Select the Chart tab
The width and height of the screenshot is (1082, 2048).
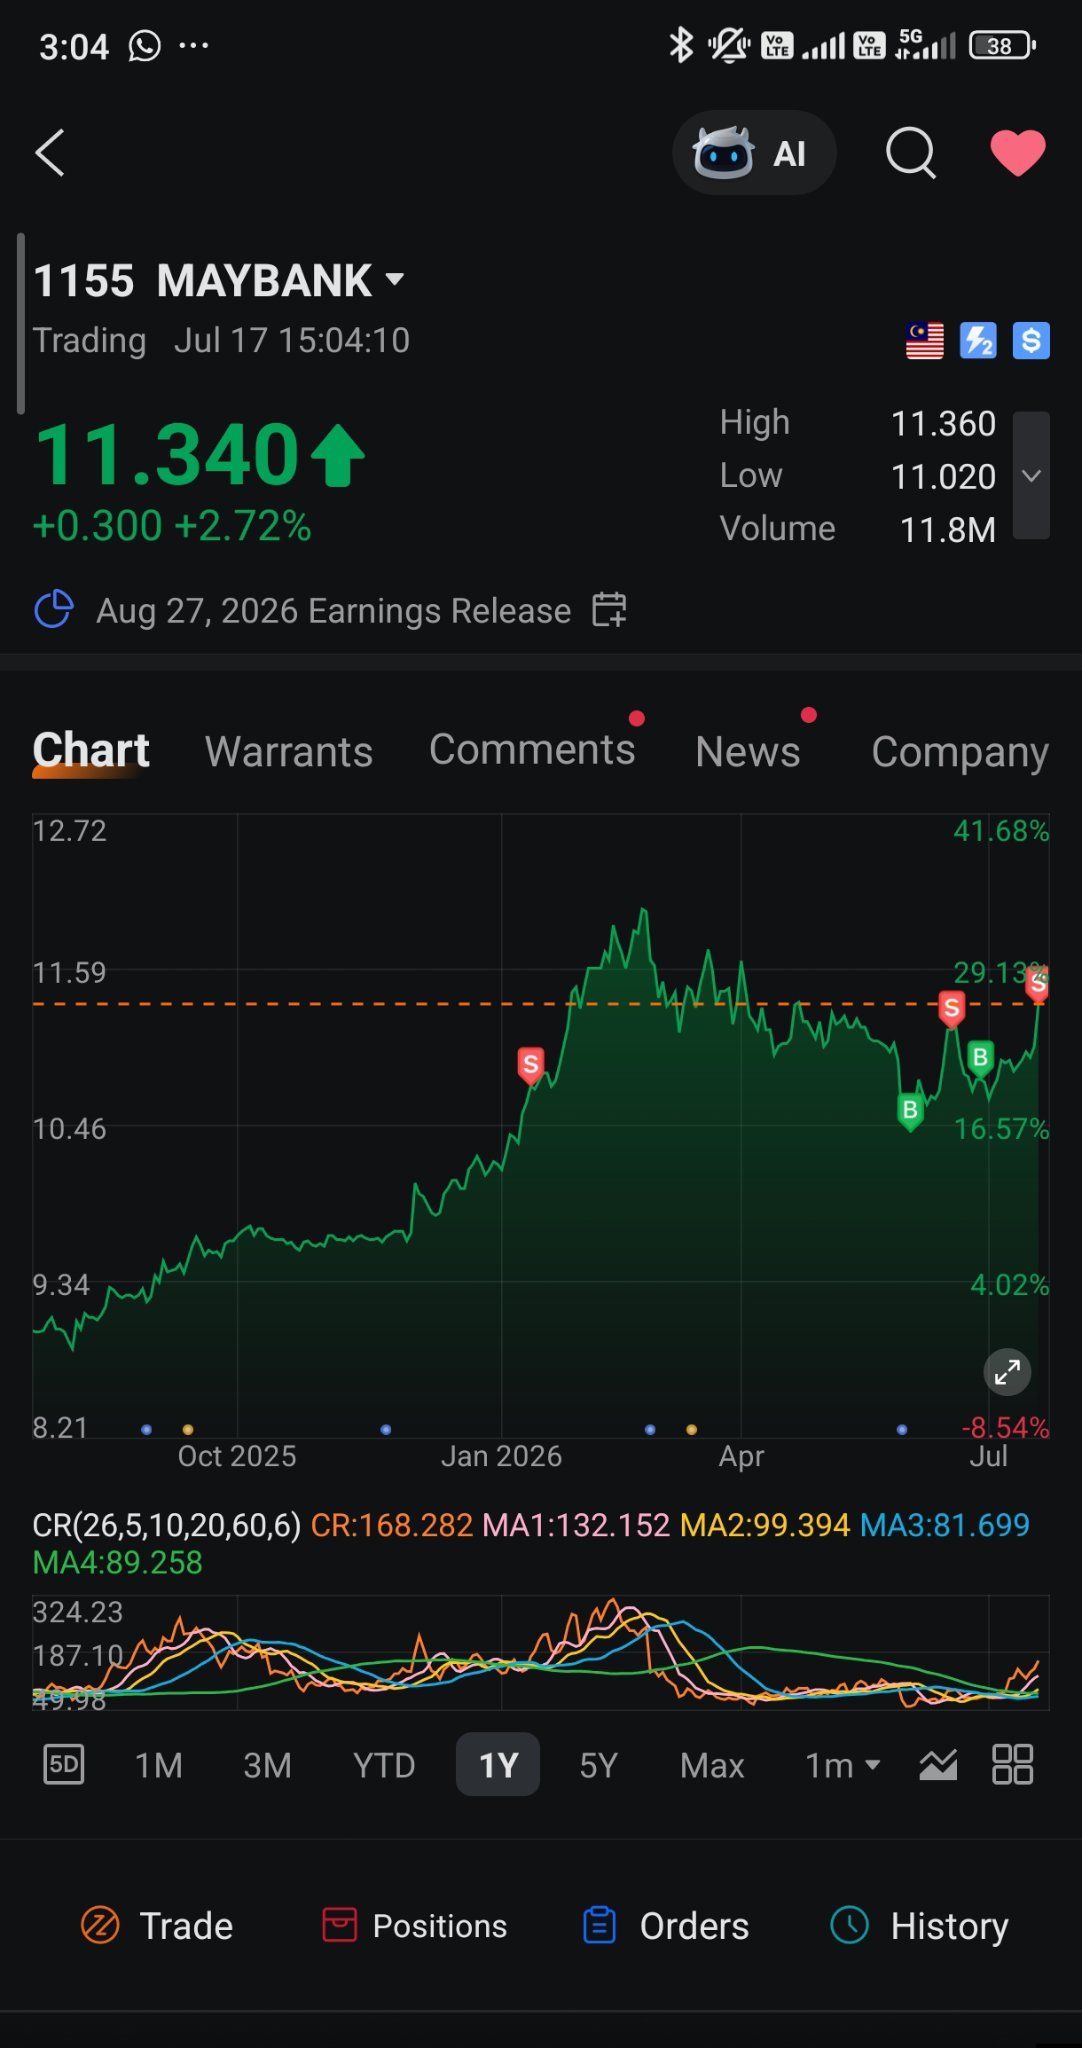[x=91, y=750]
